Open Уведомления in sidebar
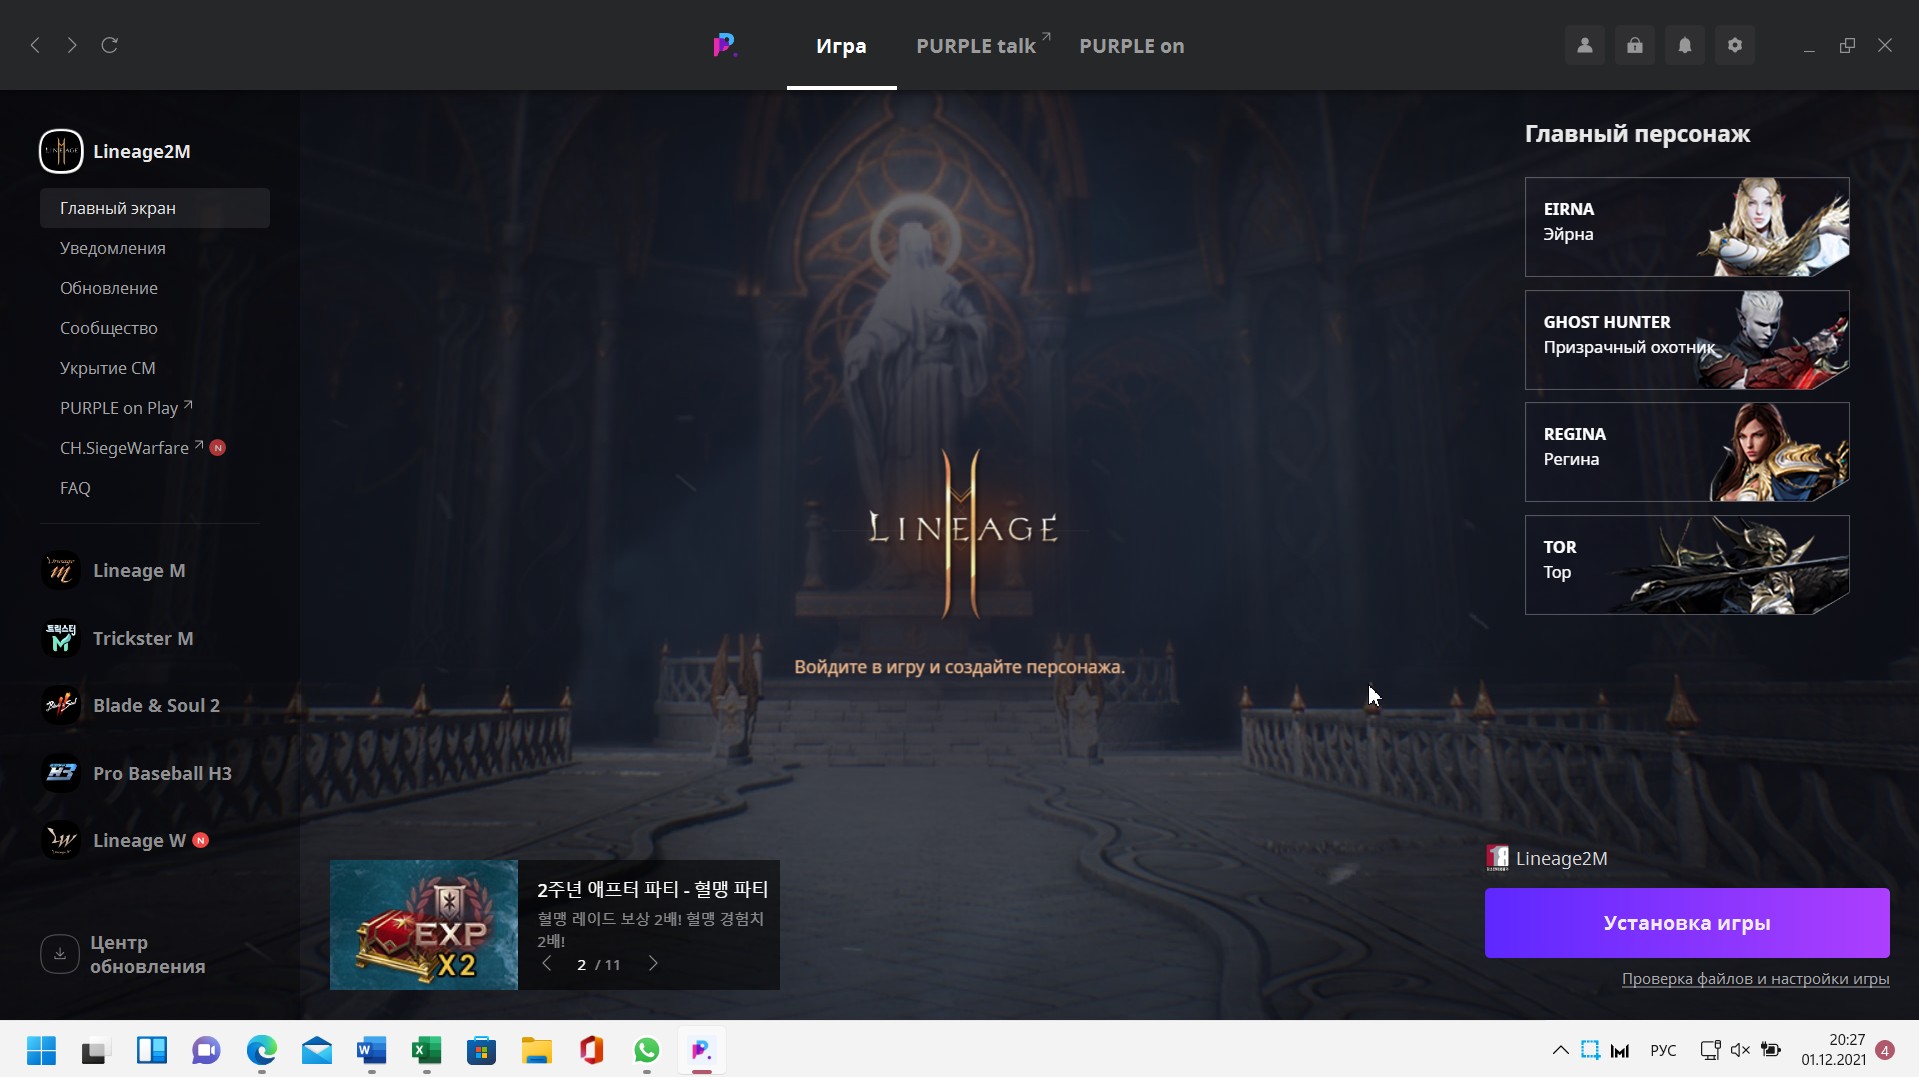This screenshot has height=1077, width=1919. pos(113,248)
